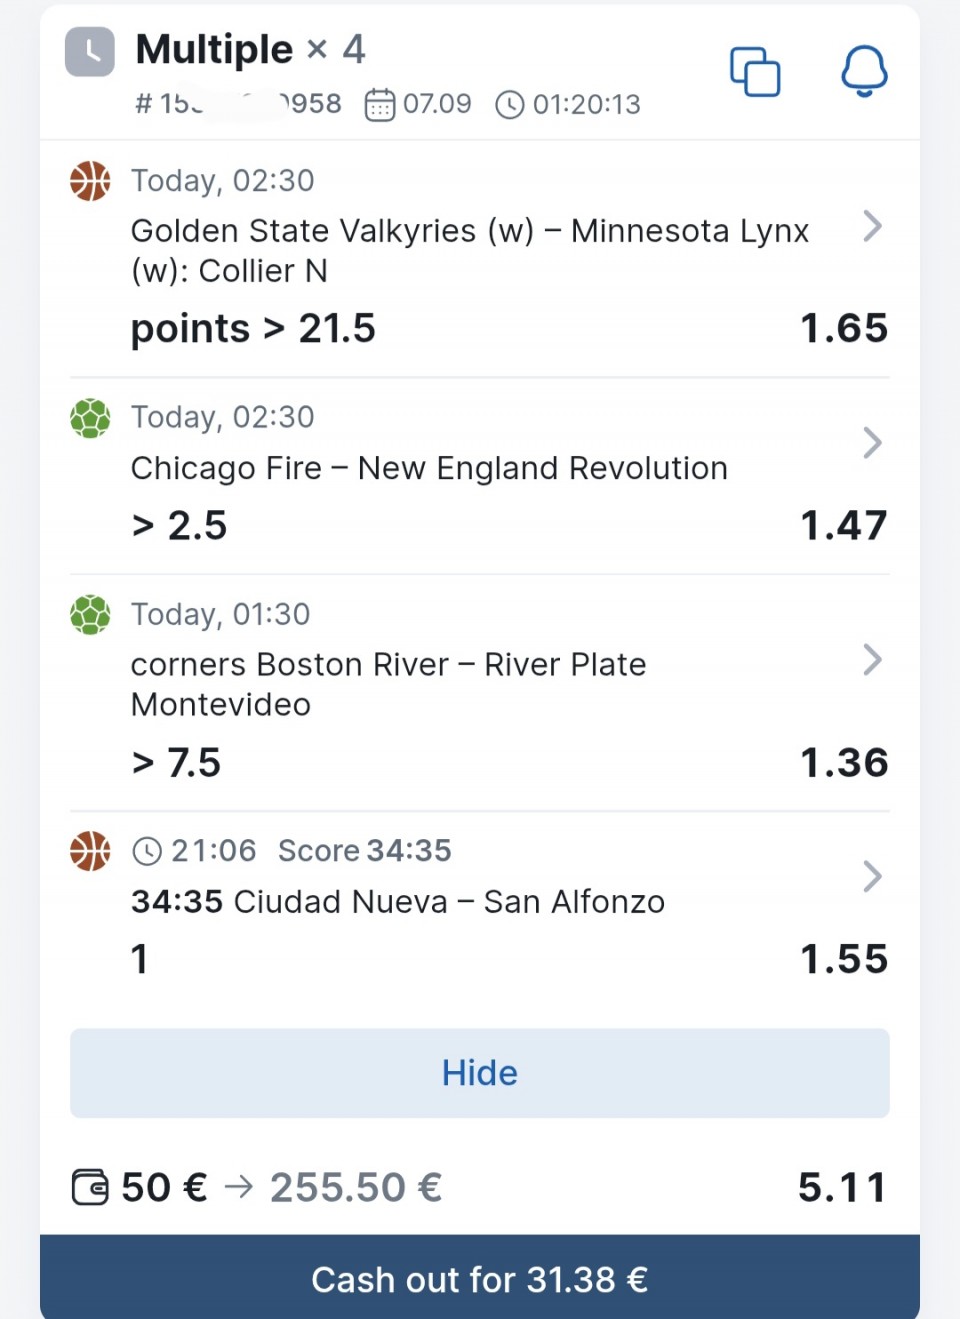
Task: Expand Ciudad Nueva – San Alfonzo chevron
Action: coord(872,876)
